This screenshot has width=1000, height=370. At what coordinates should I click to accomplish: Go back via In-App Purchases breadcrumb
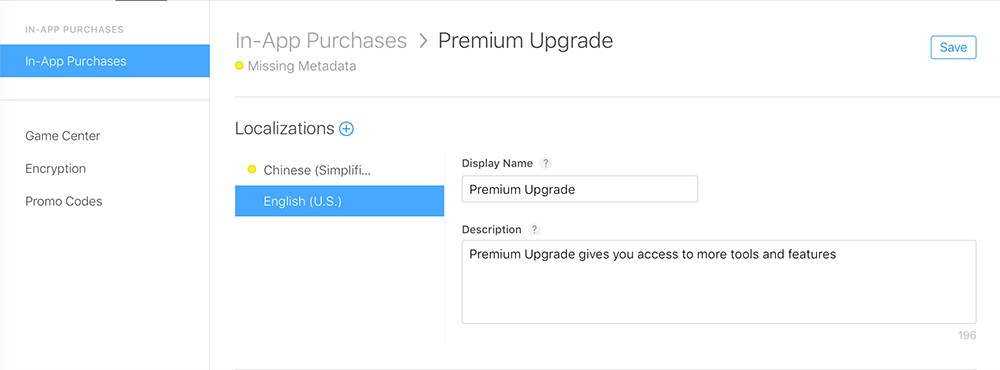pyautogui.click(x=321, y=41)
